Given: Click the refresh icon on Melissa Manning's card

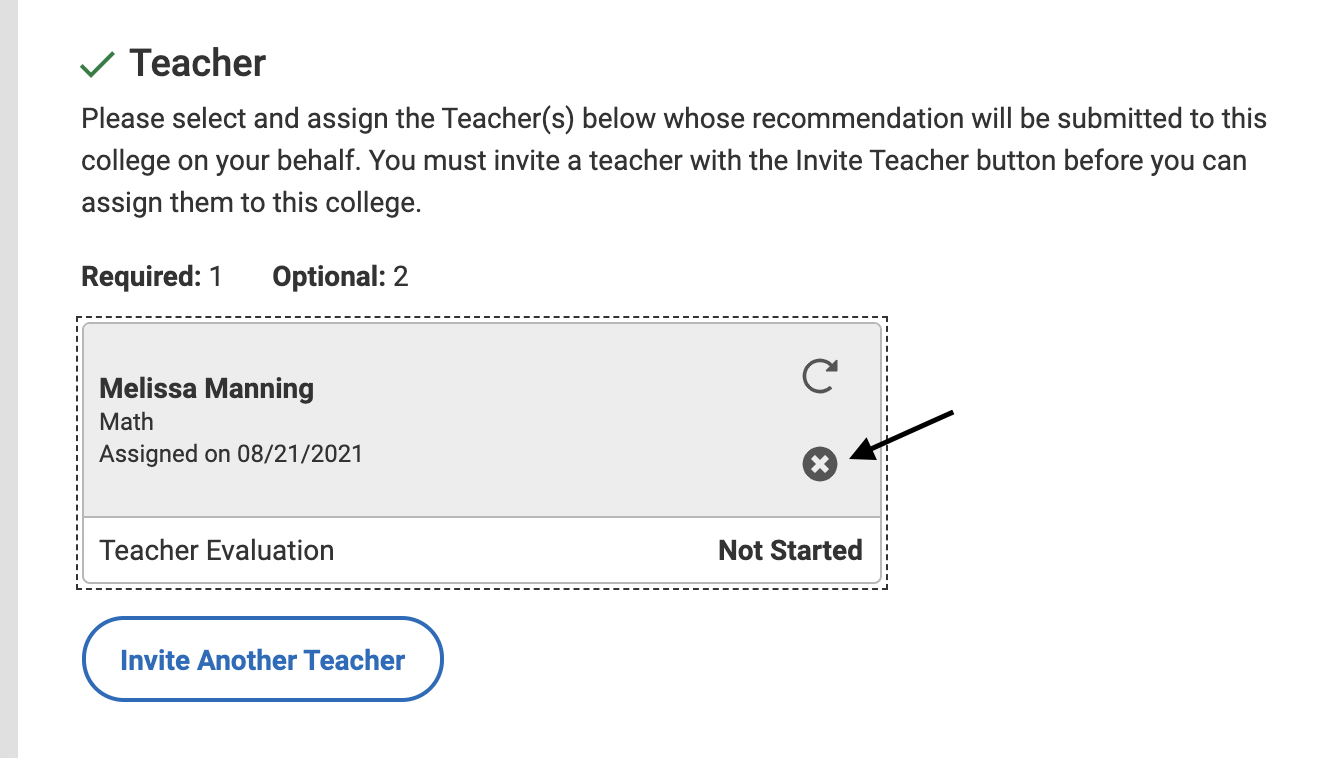Looking at the screenshot, I should pos(819,376).
